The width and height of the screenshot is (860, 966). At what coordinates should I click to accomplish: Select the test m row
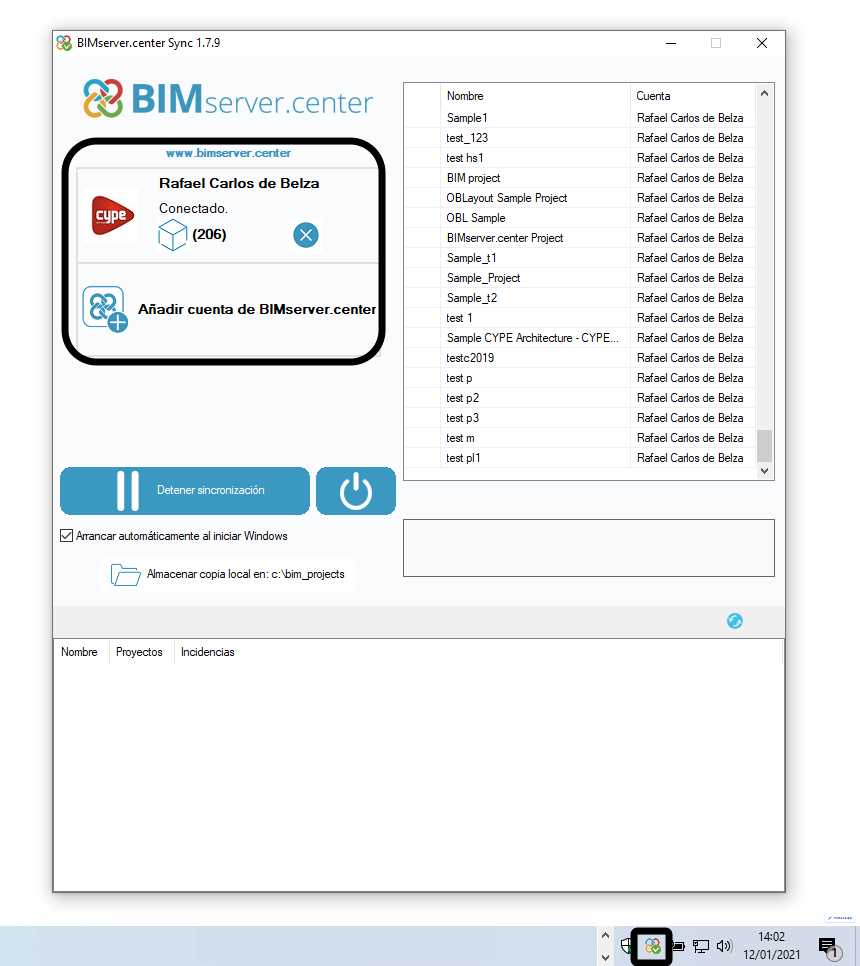(580, 438)
